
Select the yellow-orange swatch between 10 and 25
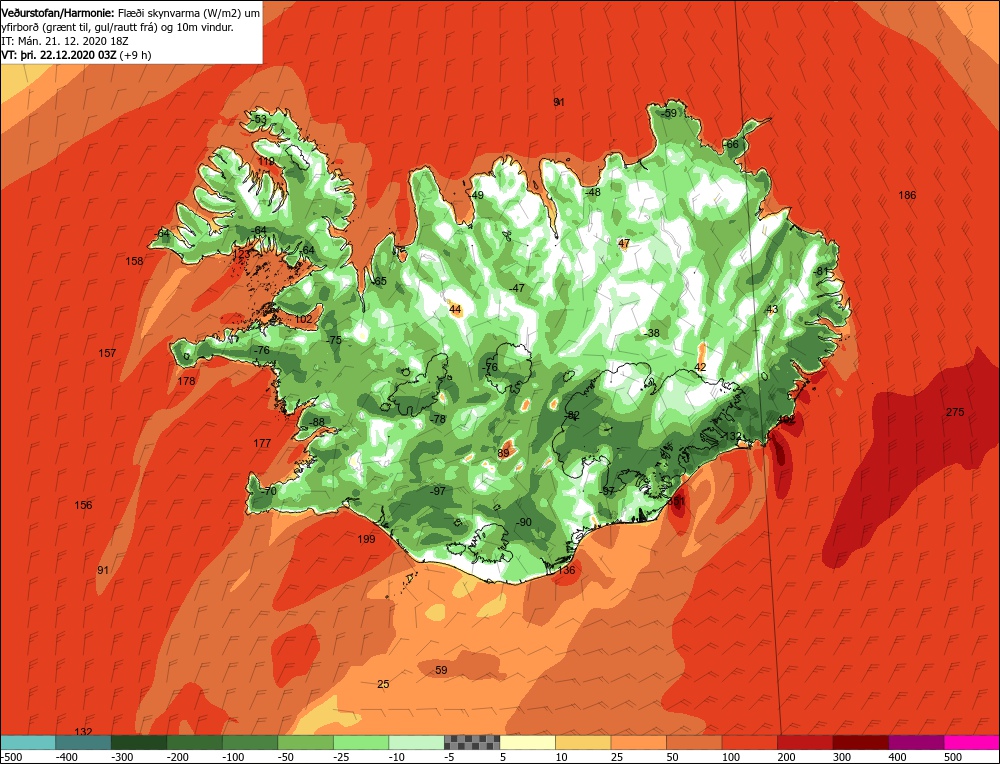(583, 742)
